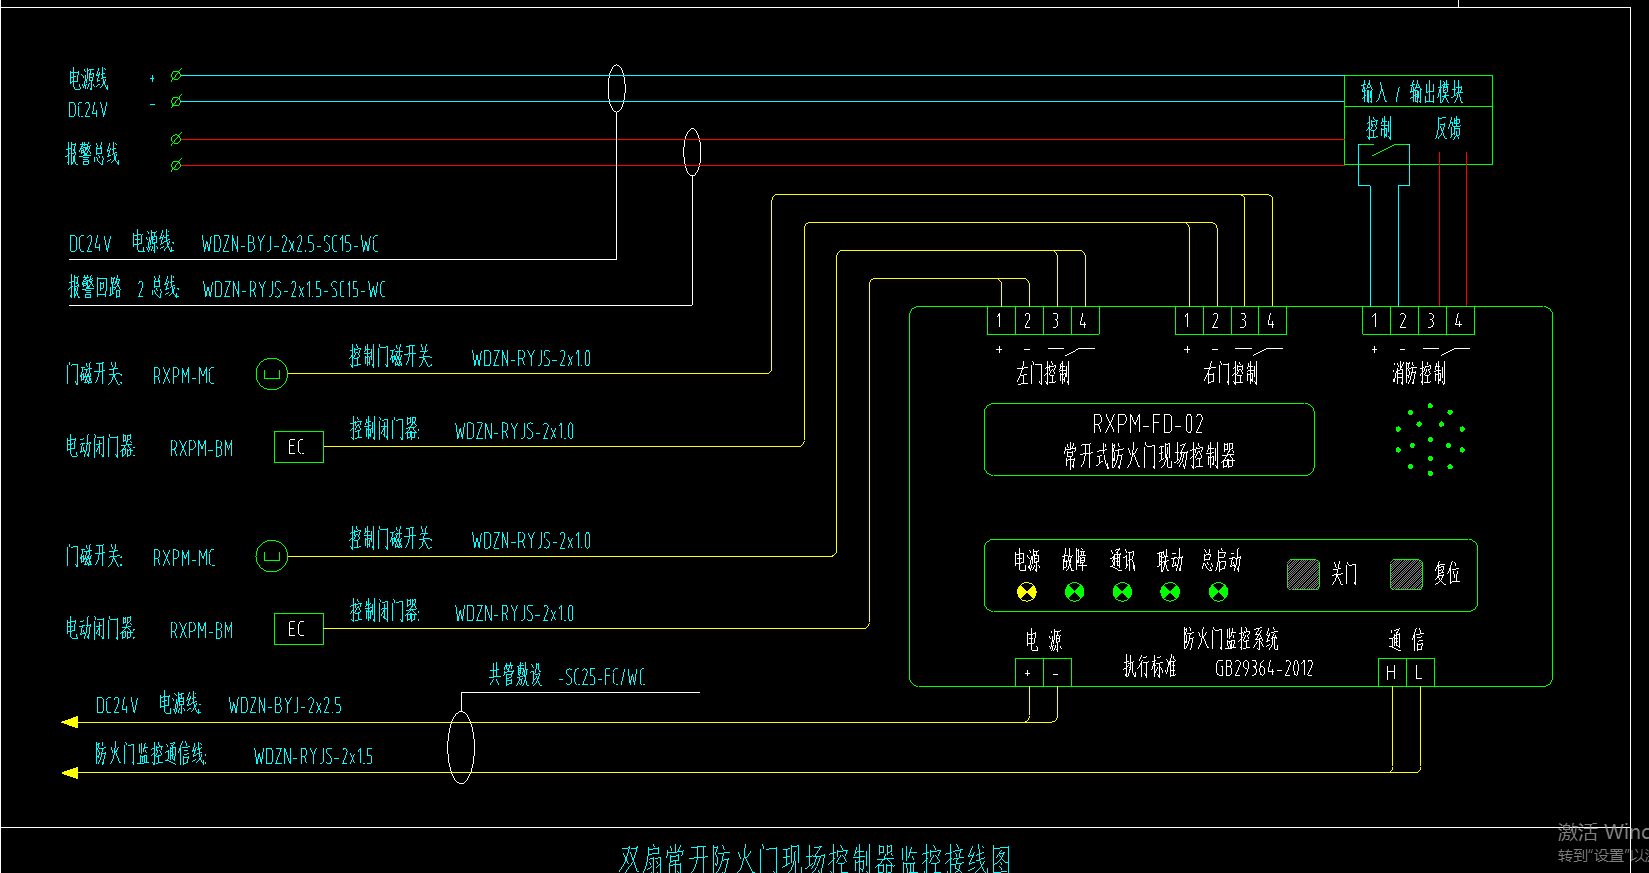
Task: Click the 联动 indicator lamp
Action: tap(1170, 592)
